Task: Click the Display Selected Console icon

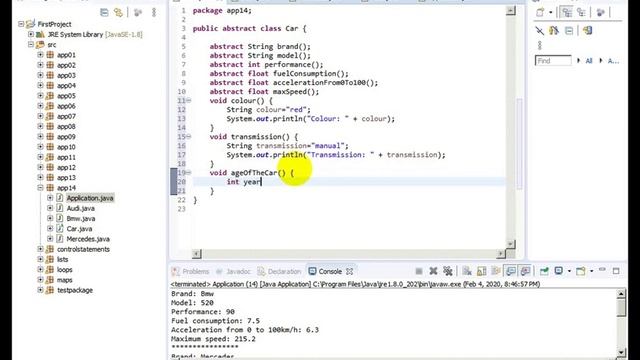Action: tap(559, 271)
